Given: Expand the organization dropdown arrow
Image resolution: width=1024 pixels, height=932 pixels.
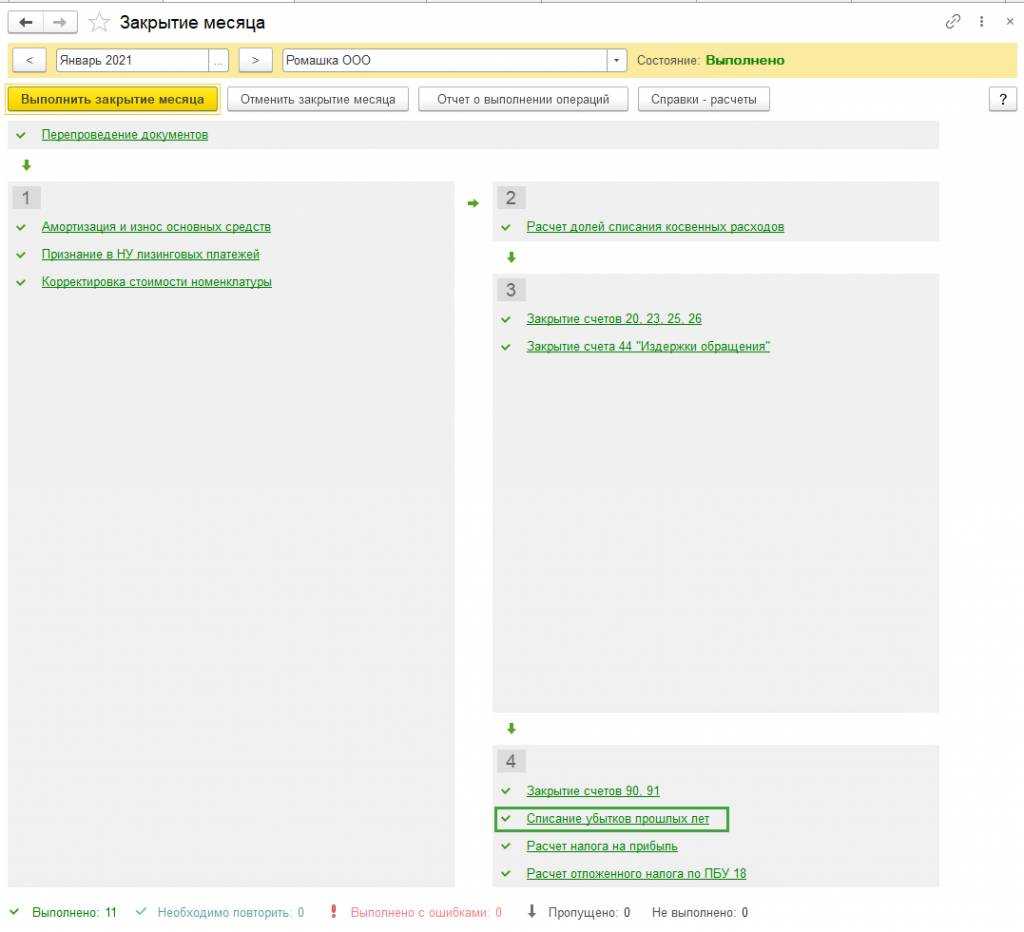Looking at the screenshot, I should pyautogui.click(x=617, y=60).
